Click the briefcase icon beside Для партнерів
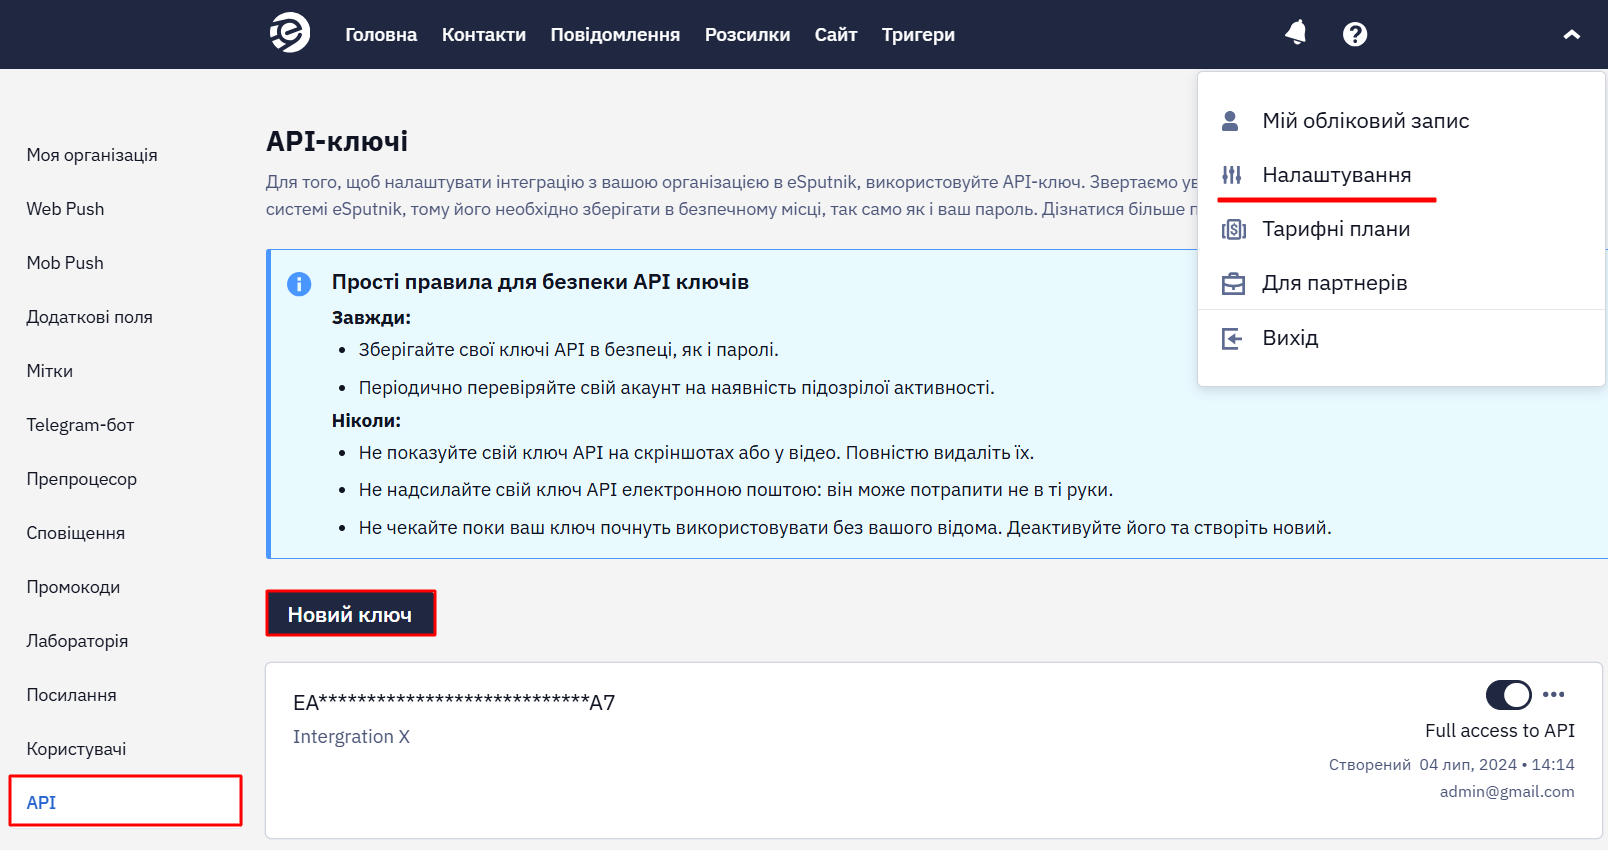1608x850 pixels. 1233,283
